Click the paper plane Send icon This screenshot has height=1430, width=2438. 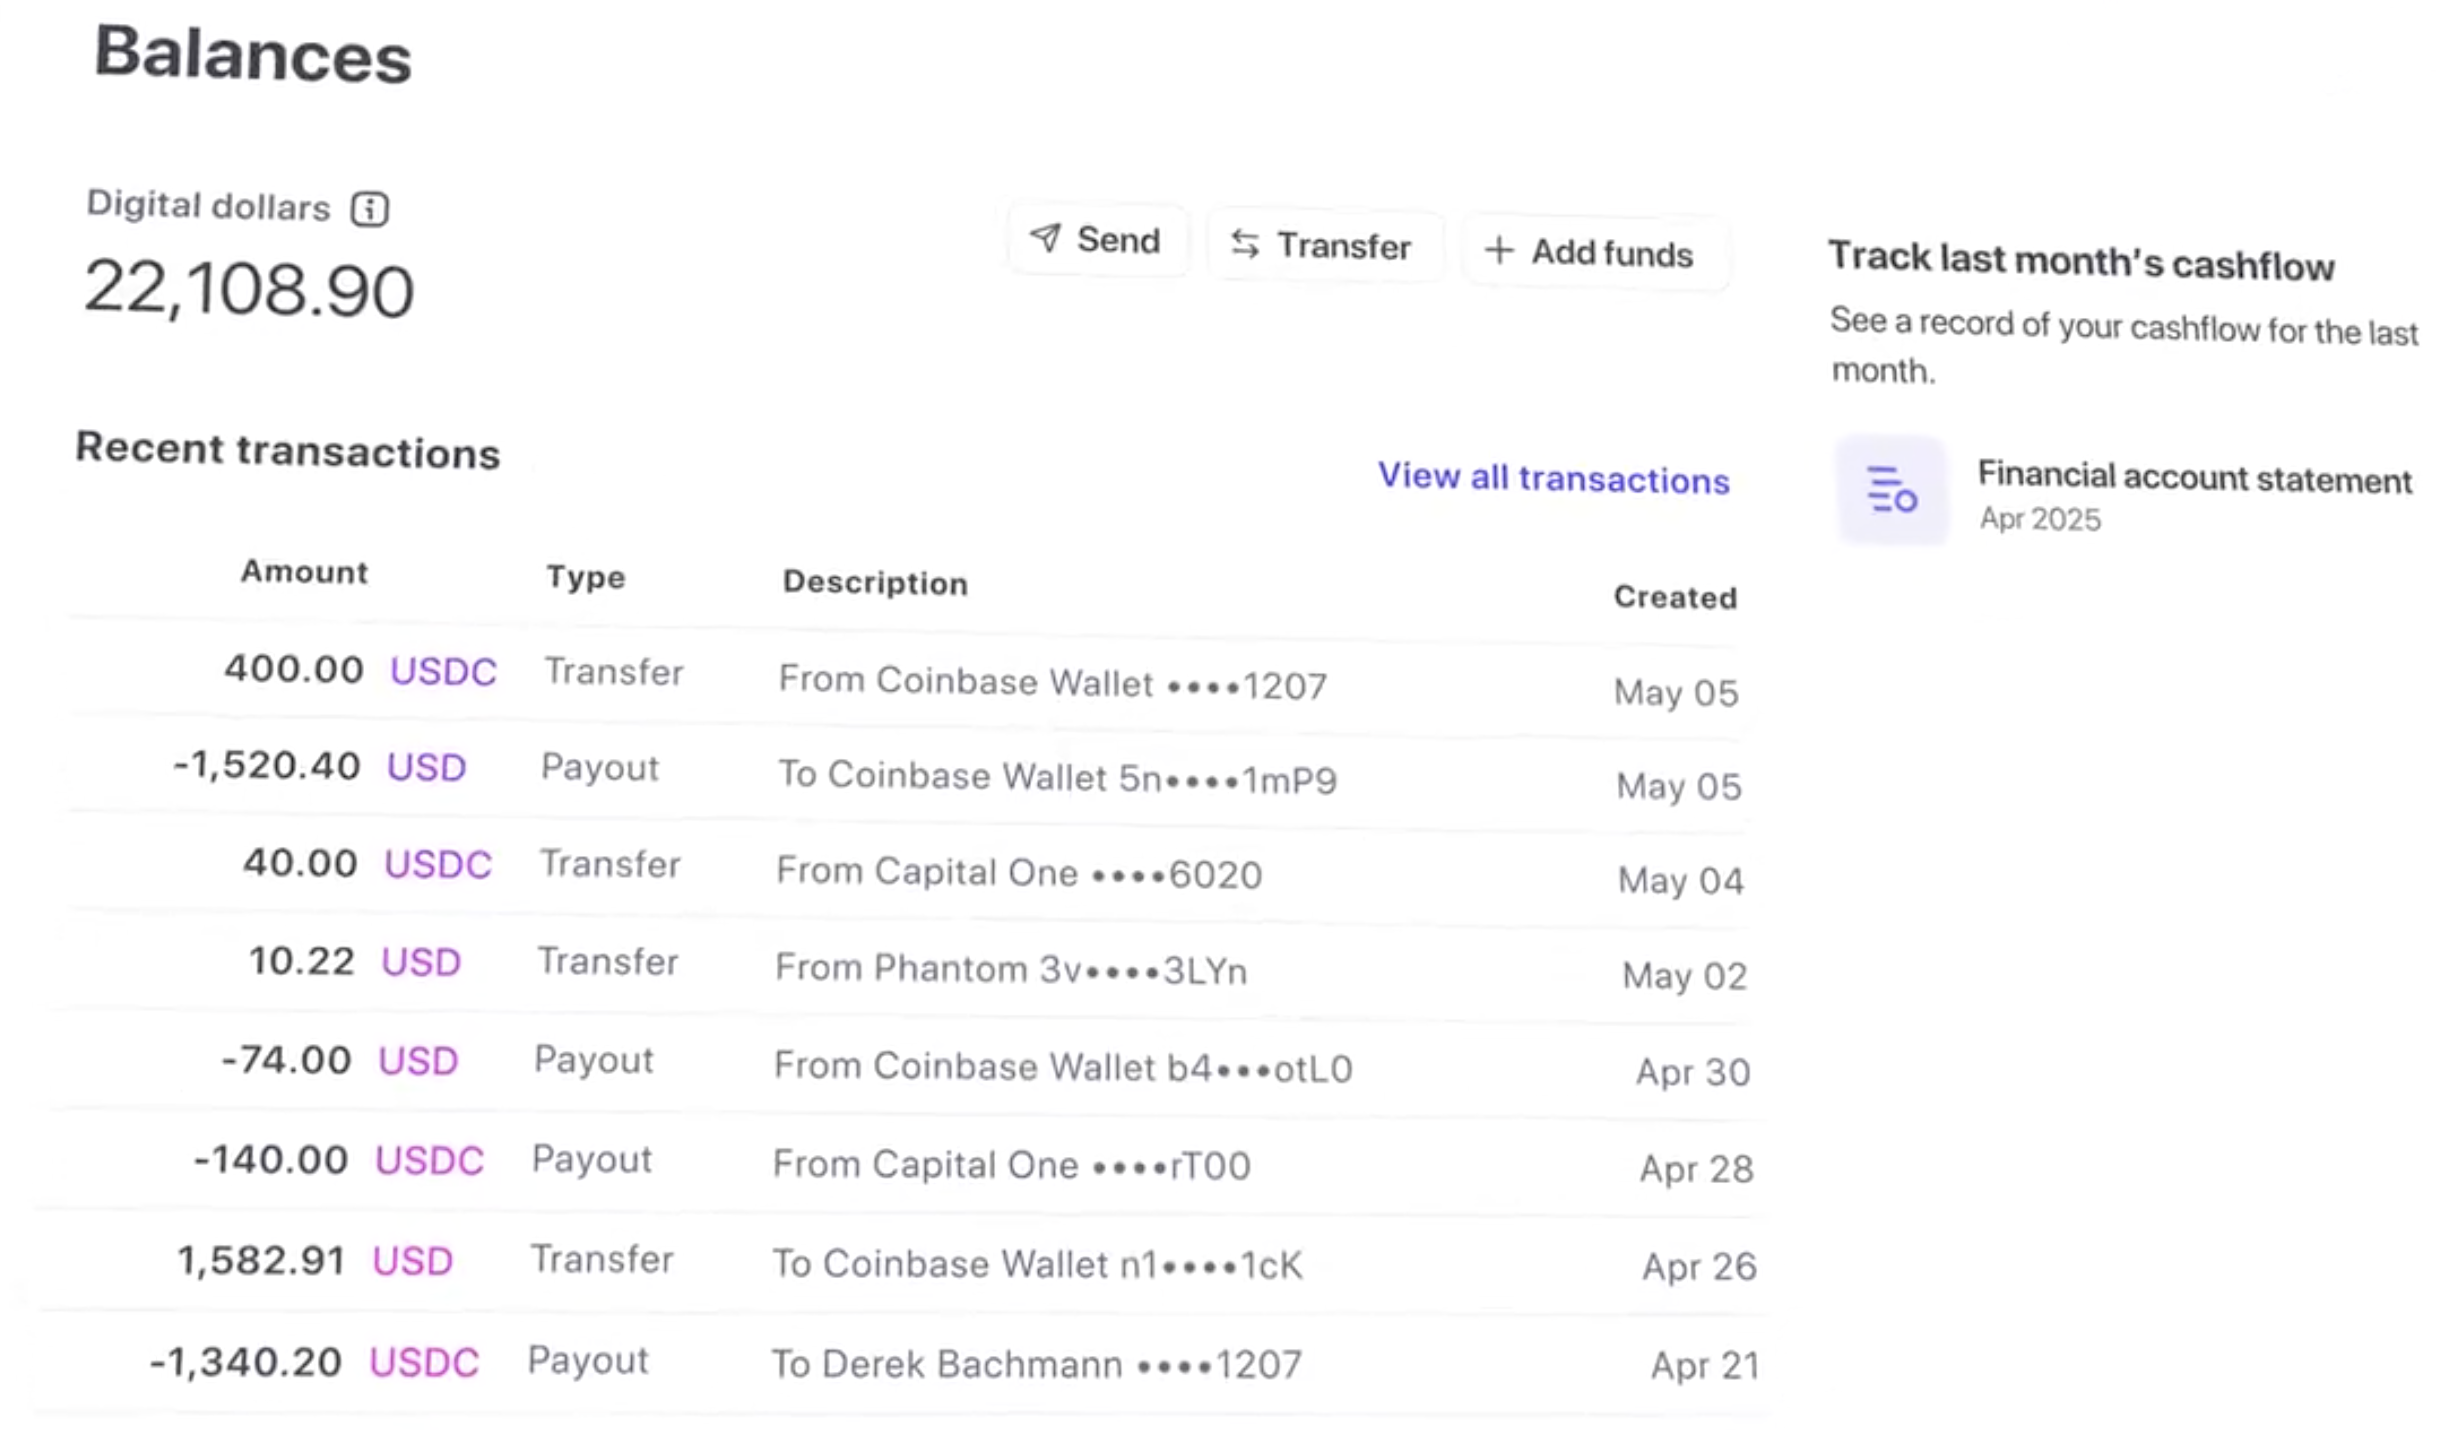[1045, 238]
